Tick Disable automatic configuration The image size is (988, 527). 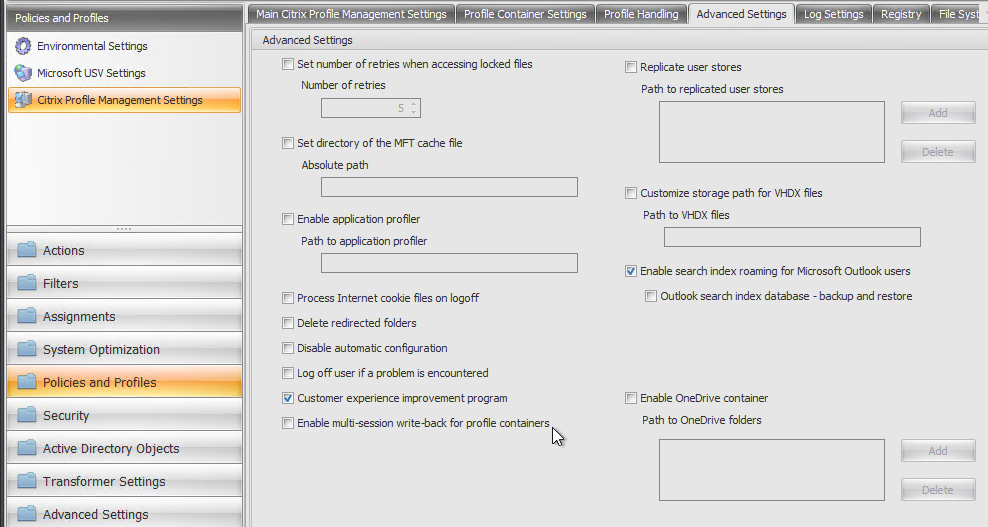click(288, 348)
